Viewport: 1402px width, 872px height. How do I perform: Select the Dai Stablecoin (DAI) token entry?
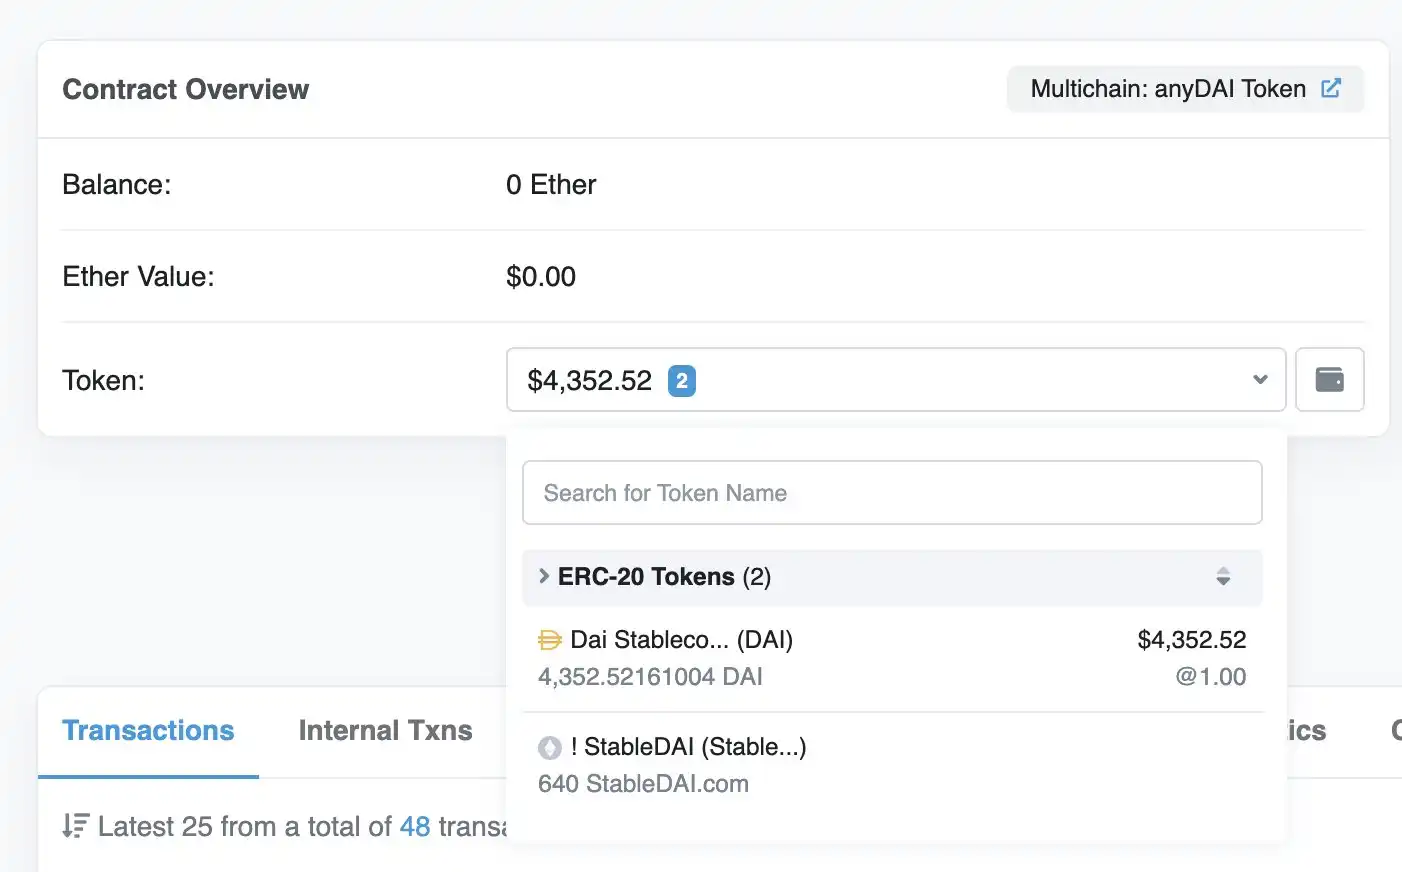(892, 658)
